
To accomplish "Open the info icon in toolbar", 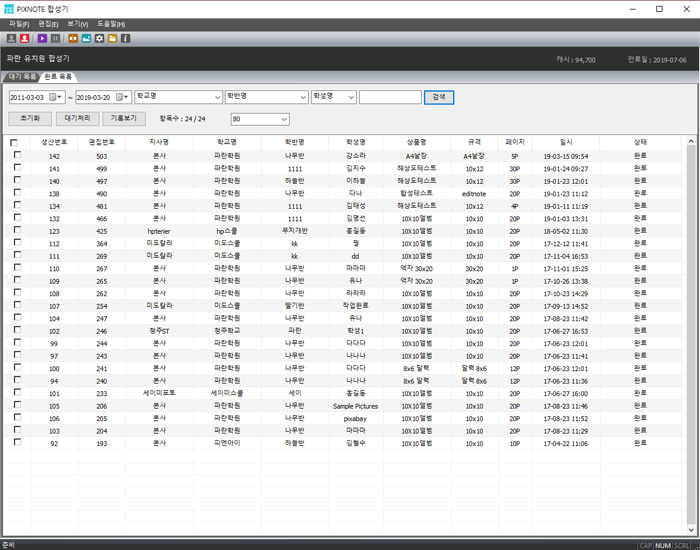I will [125, 38].
